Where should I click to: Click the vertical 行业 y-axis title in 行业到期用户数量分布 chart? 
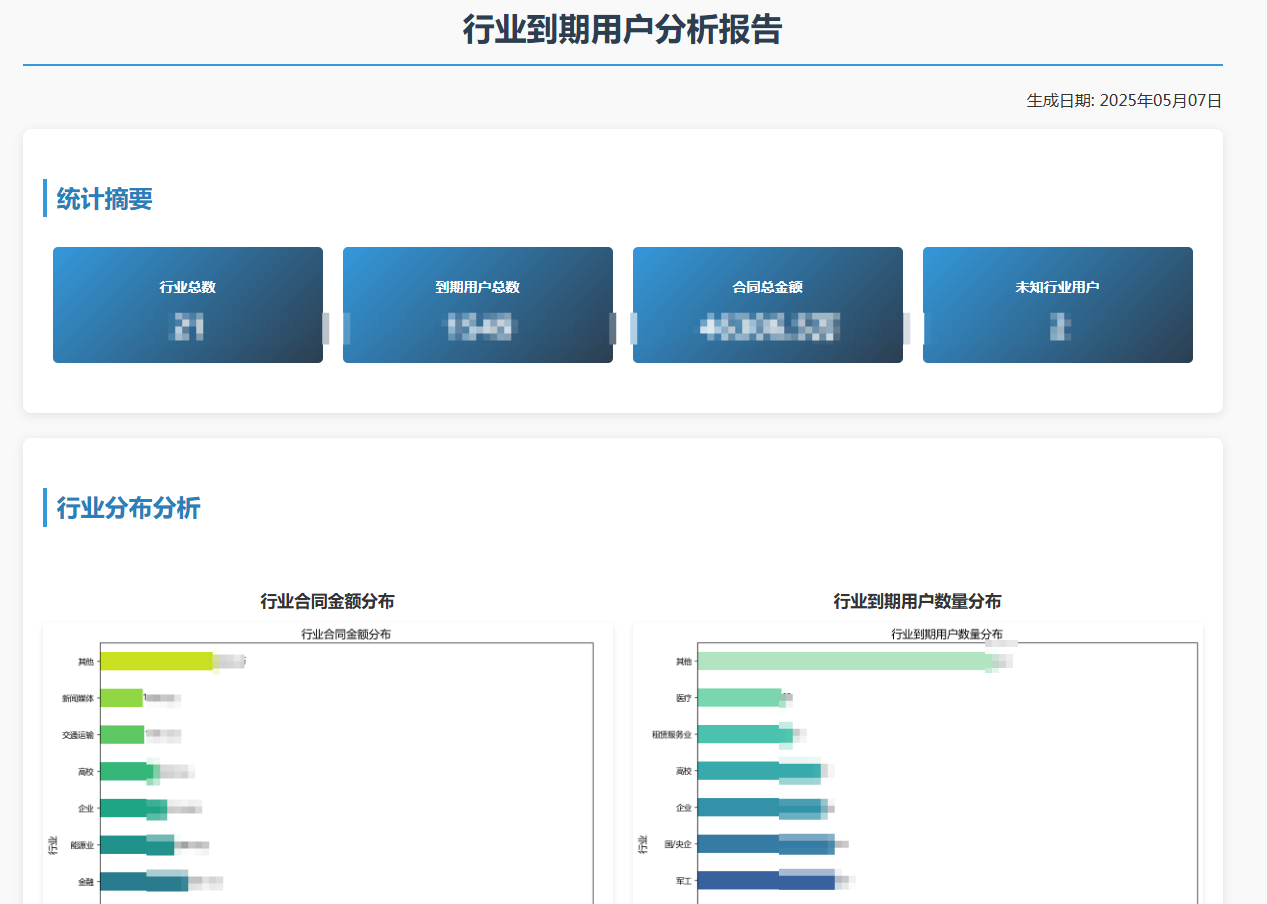642,846
